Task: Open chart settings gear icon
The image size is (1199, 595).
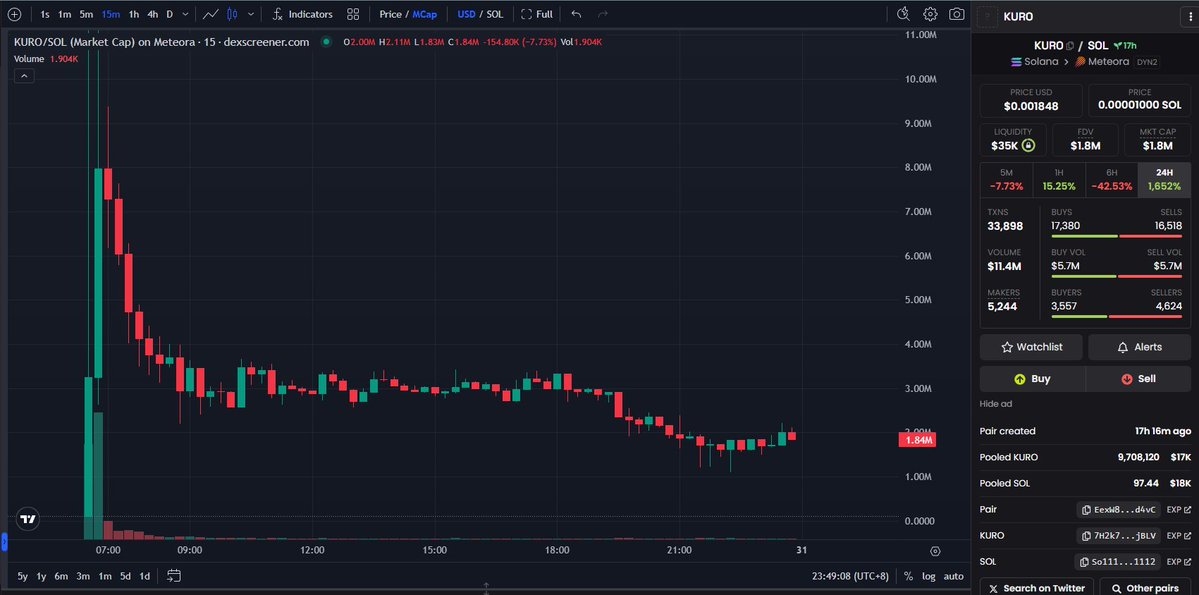Action: (x=930, y=14)
